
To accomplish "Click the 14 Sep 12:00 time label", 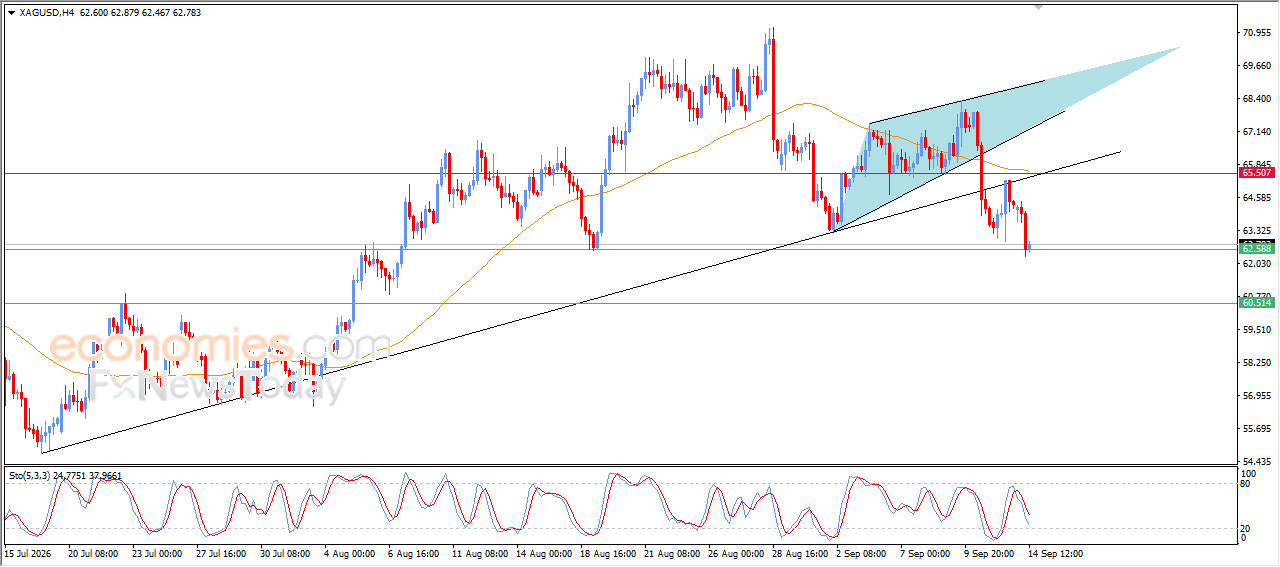I will click(x=1053, y=553).
